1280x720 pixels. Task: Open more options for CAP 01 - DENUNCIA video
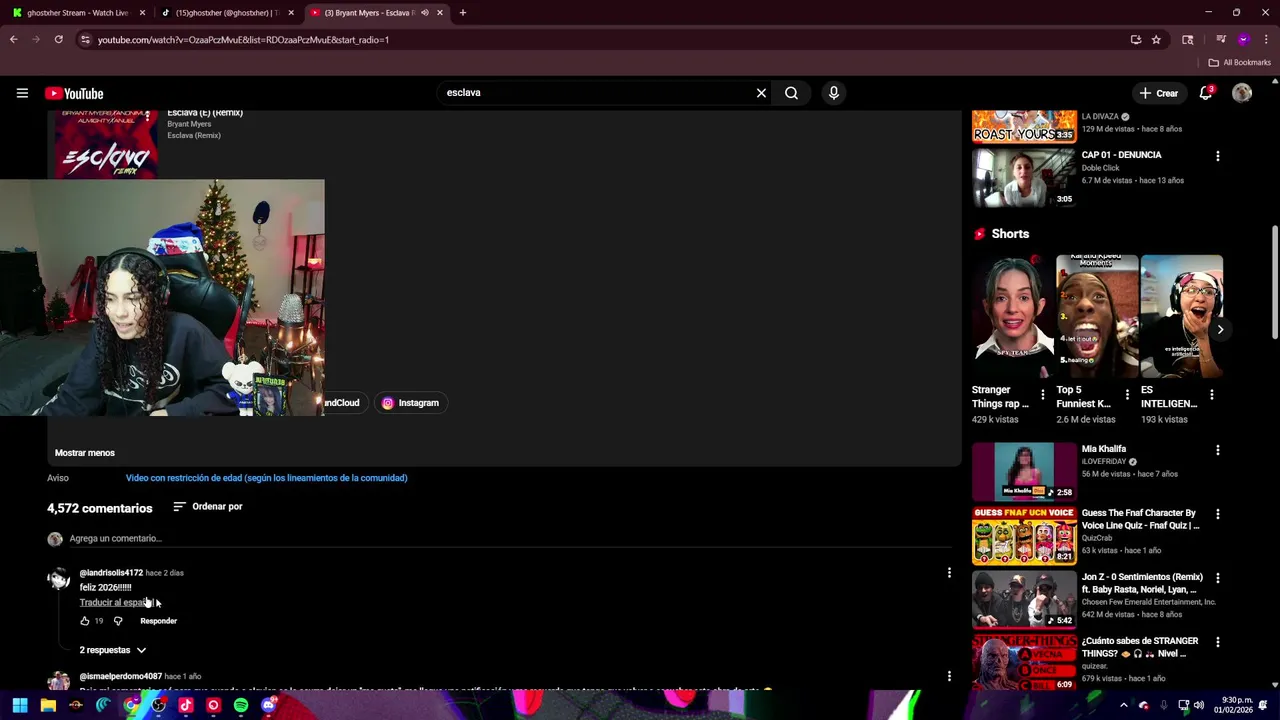1217,156
